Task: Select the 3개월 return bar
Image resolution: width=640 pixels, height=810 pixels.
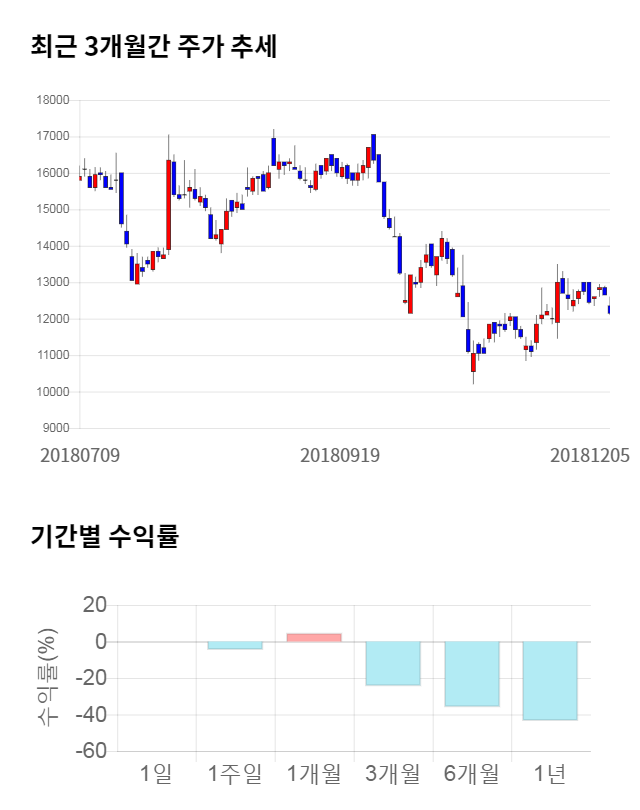Action: coord(393,663)
